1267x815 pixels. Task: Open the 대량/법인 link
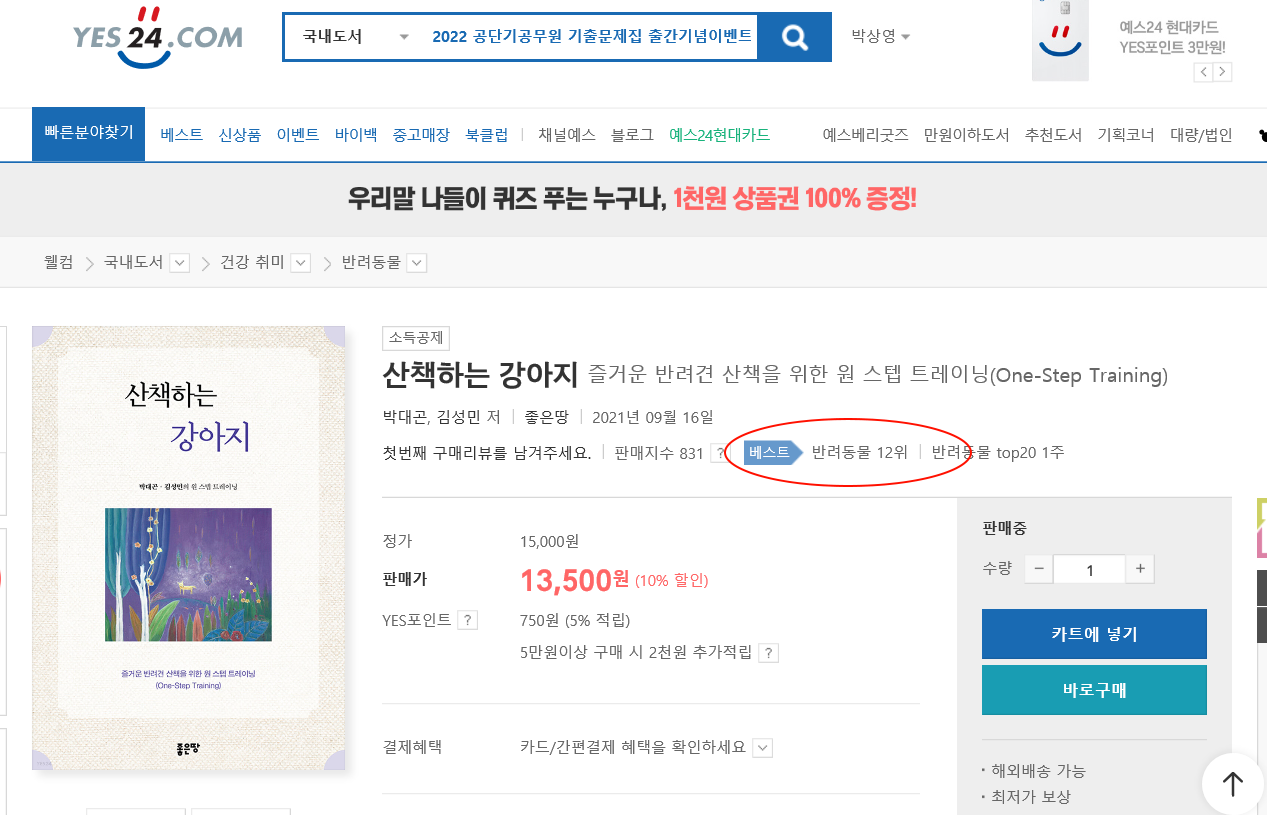(1201, 135)
